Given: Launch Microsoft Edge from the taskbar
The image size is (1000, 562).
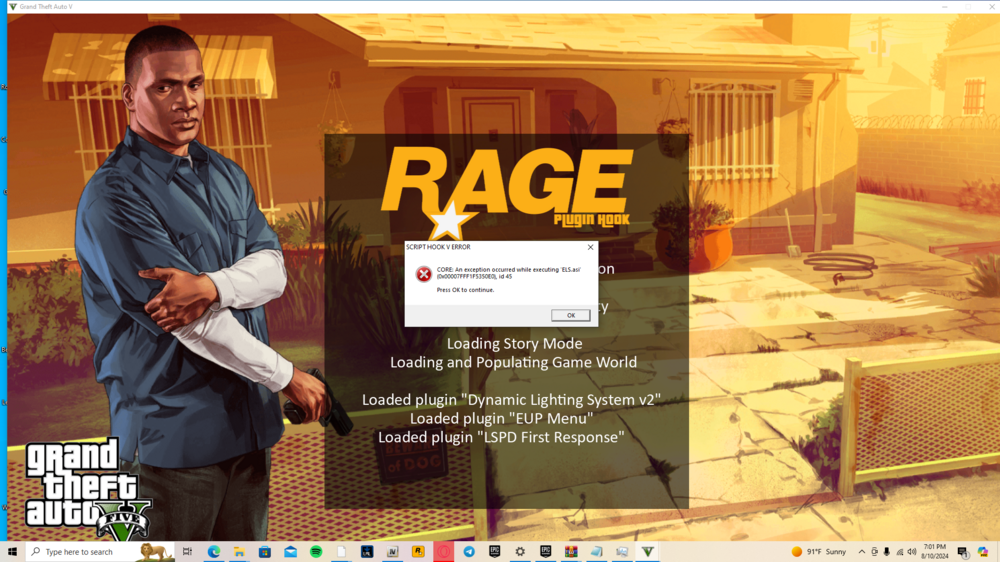Looking at the screenshot, I should [214, 552].
